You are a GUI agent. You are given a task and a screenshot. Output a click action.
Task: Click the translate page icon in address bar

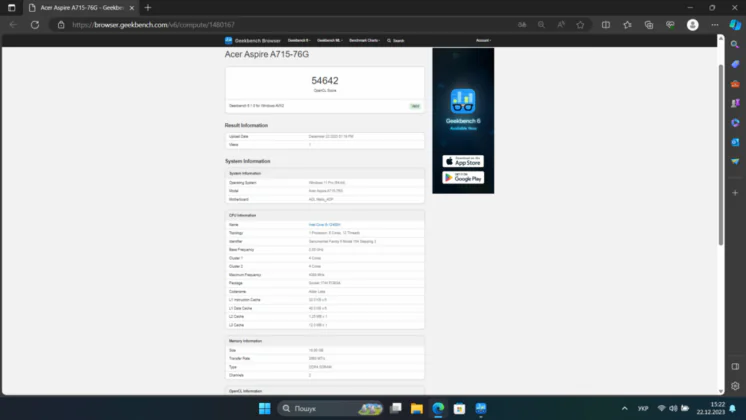[522, 25]
